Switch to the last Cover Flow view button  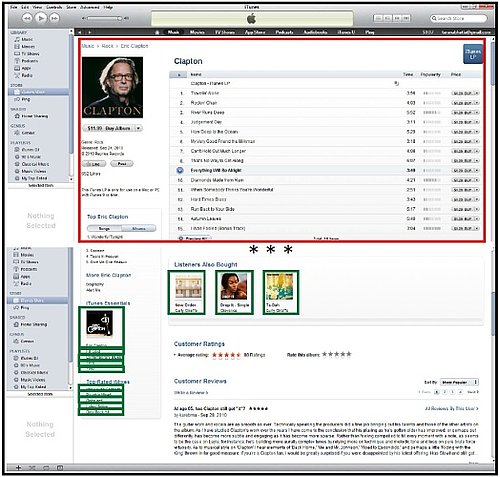(x=406, y=18)
